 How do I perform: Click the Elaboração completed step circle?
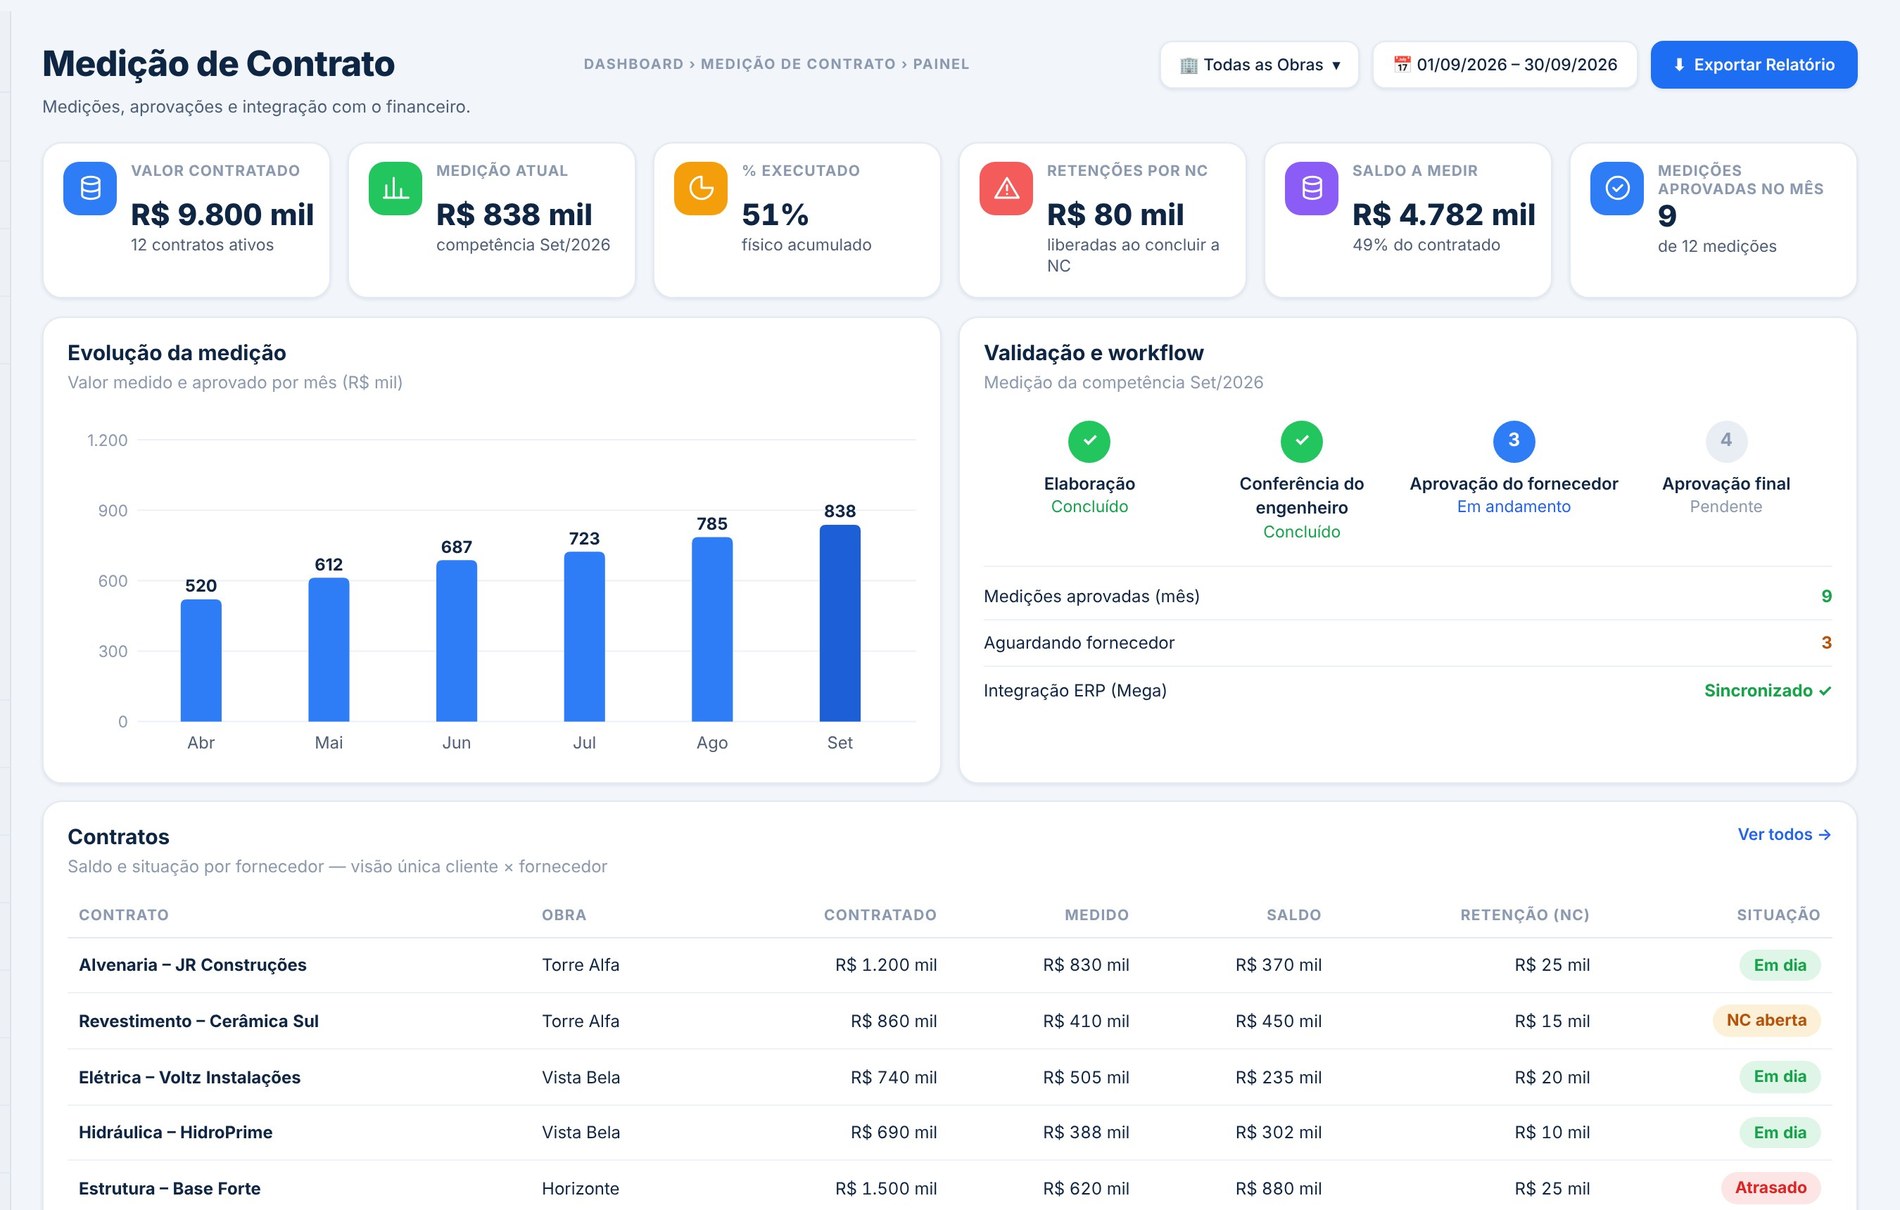point(1089,441)
